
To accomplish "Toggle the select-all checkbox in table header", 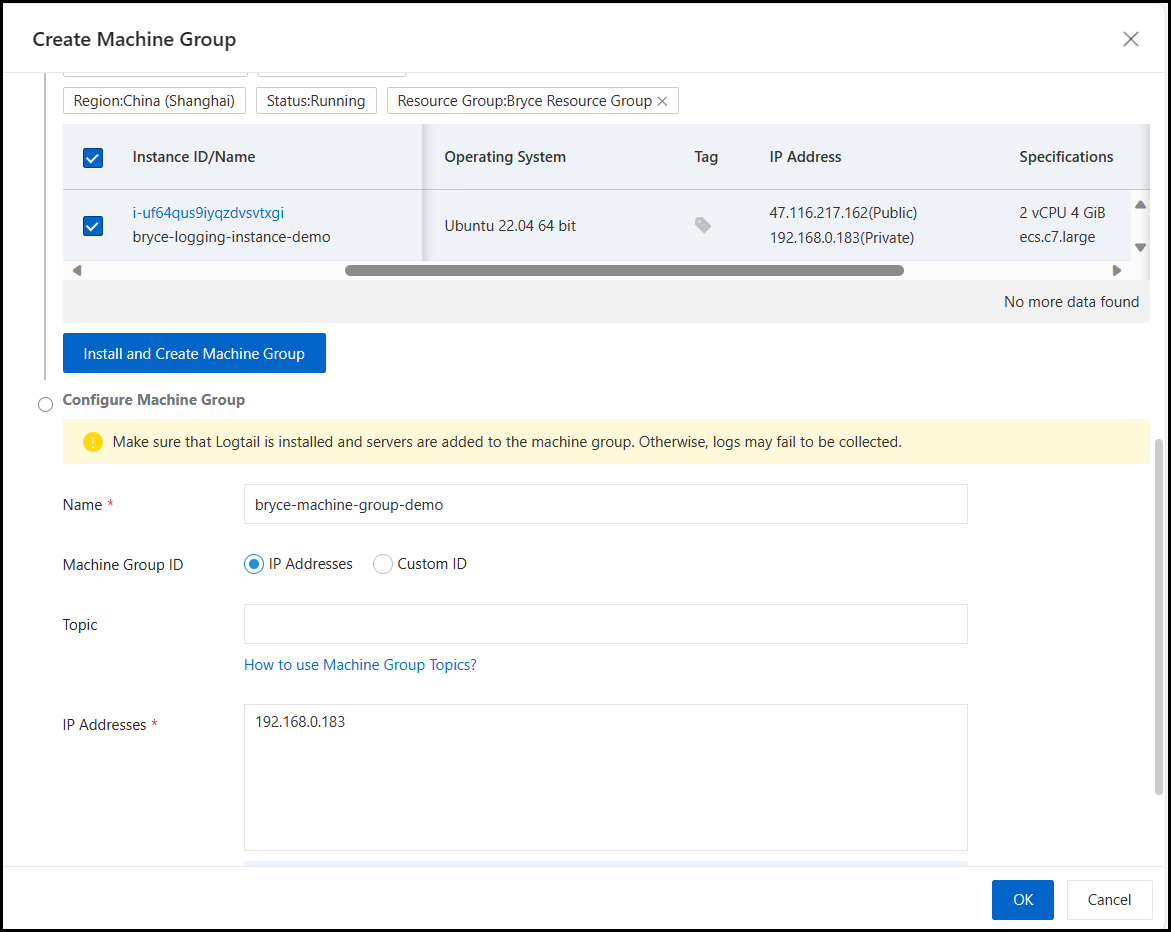I will (x=93, y=157).
